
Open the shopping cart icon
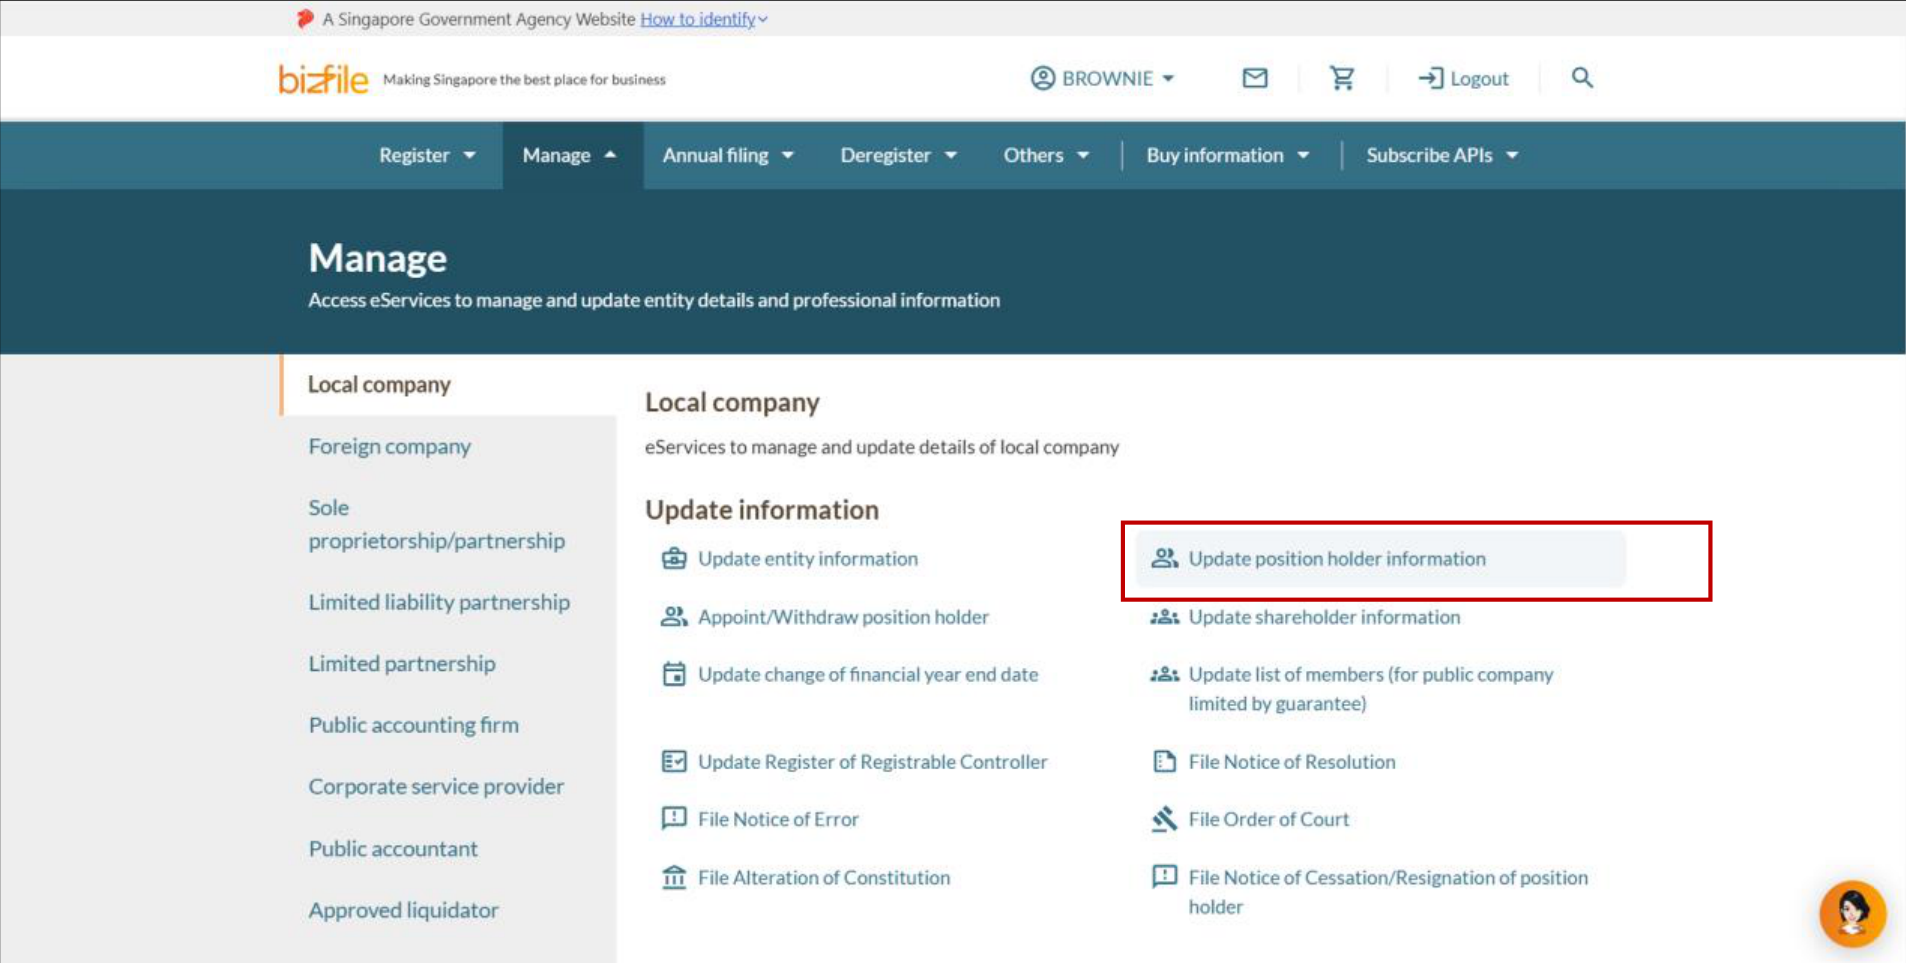[1341, 78]
